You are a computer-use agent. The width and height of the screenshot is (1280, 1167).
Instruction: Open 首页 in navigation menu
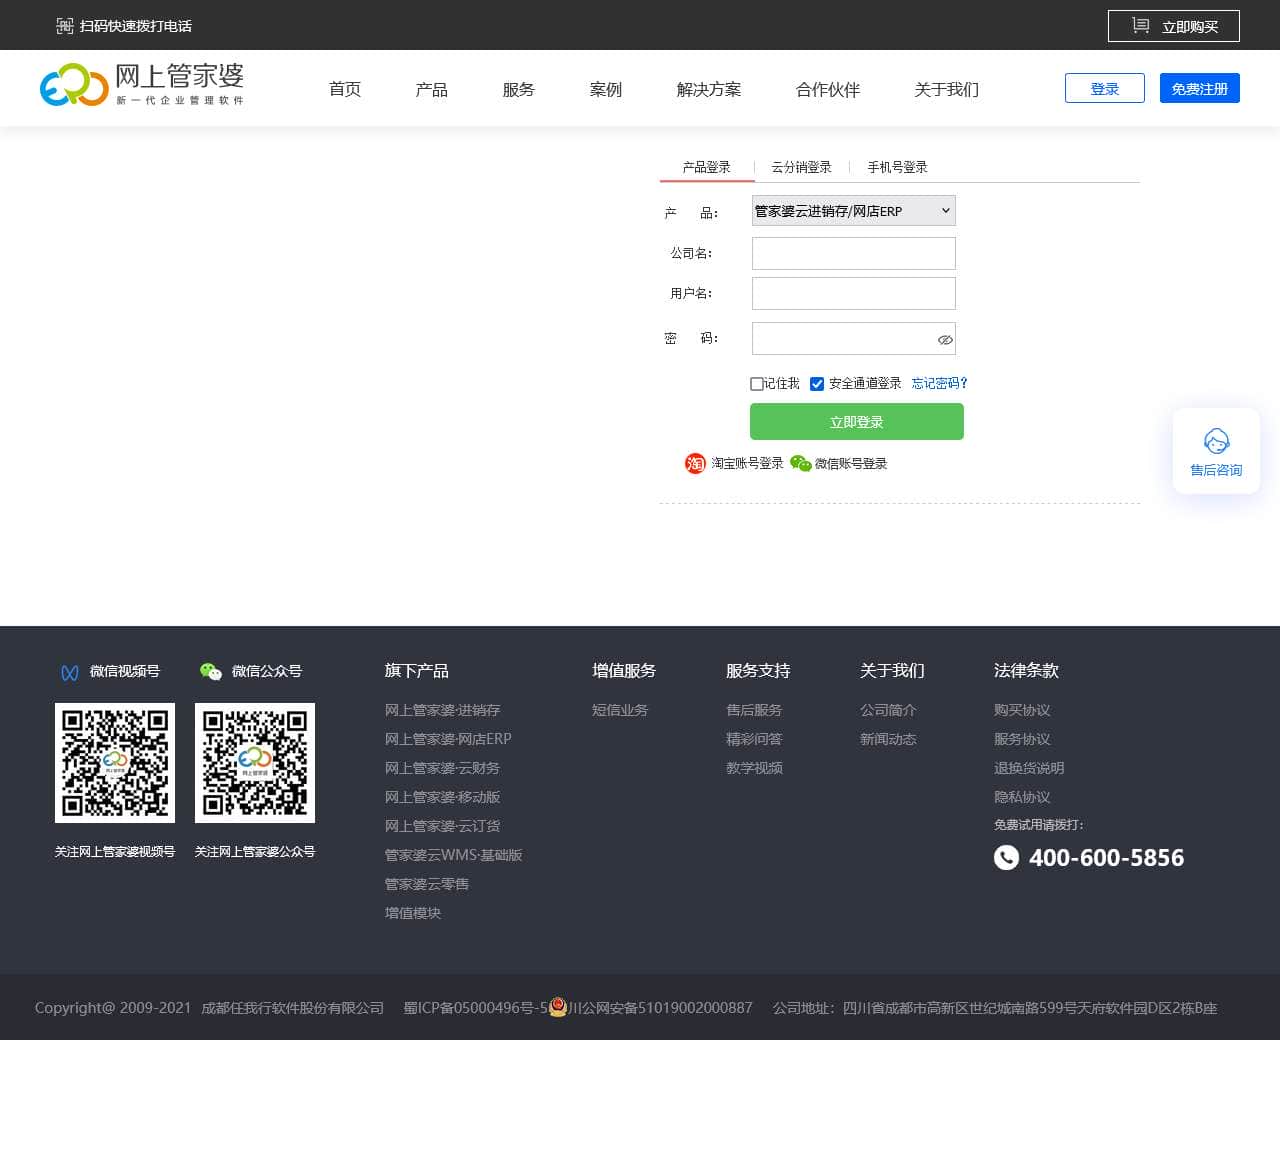tap(345, 89)
